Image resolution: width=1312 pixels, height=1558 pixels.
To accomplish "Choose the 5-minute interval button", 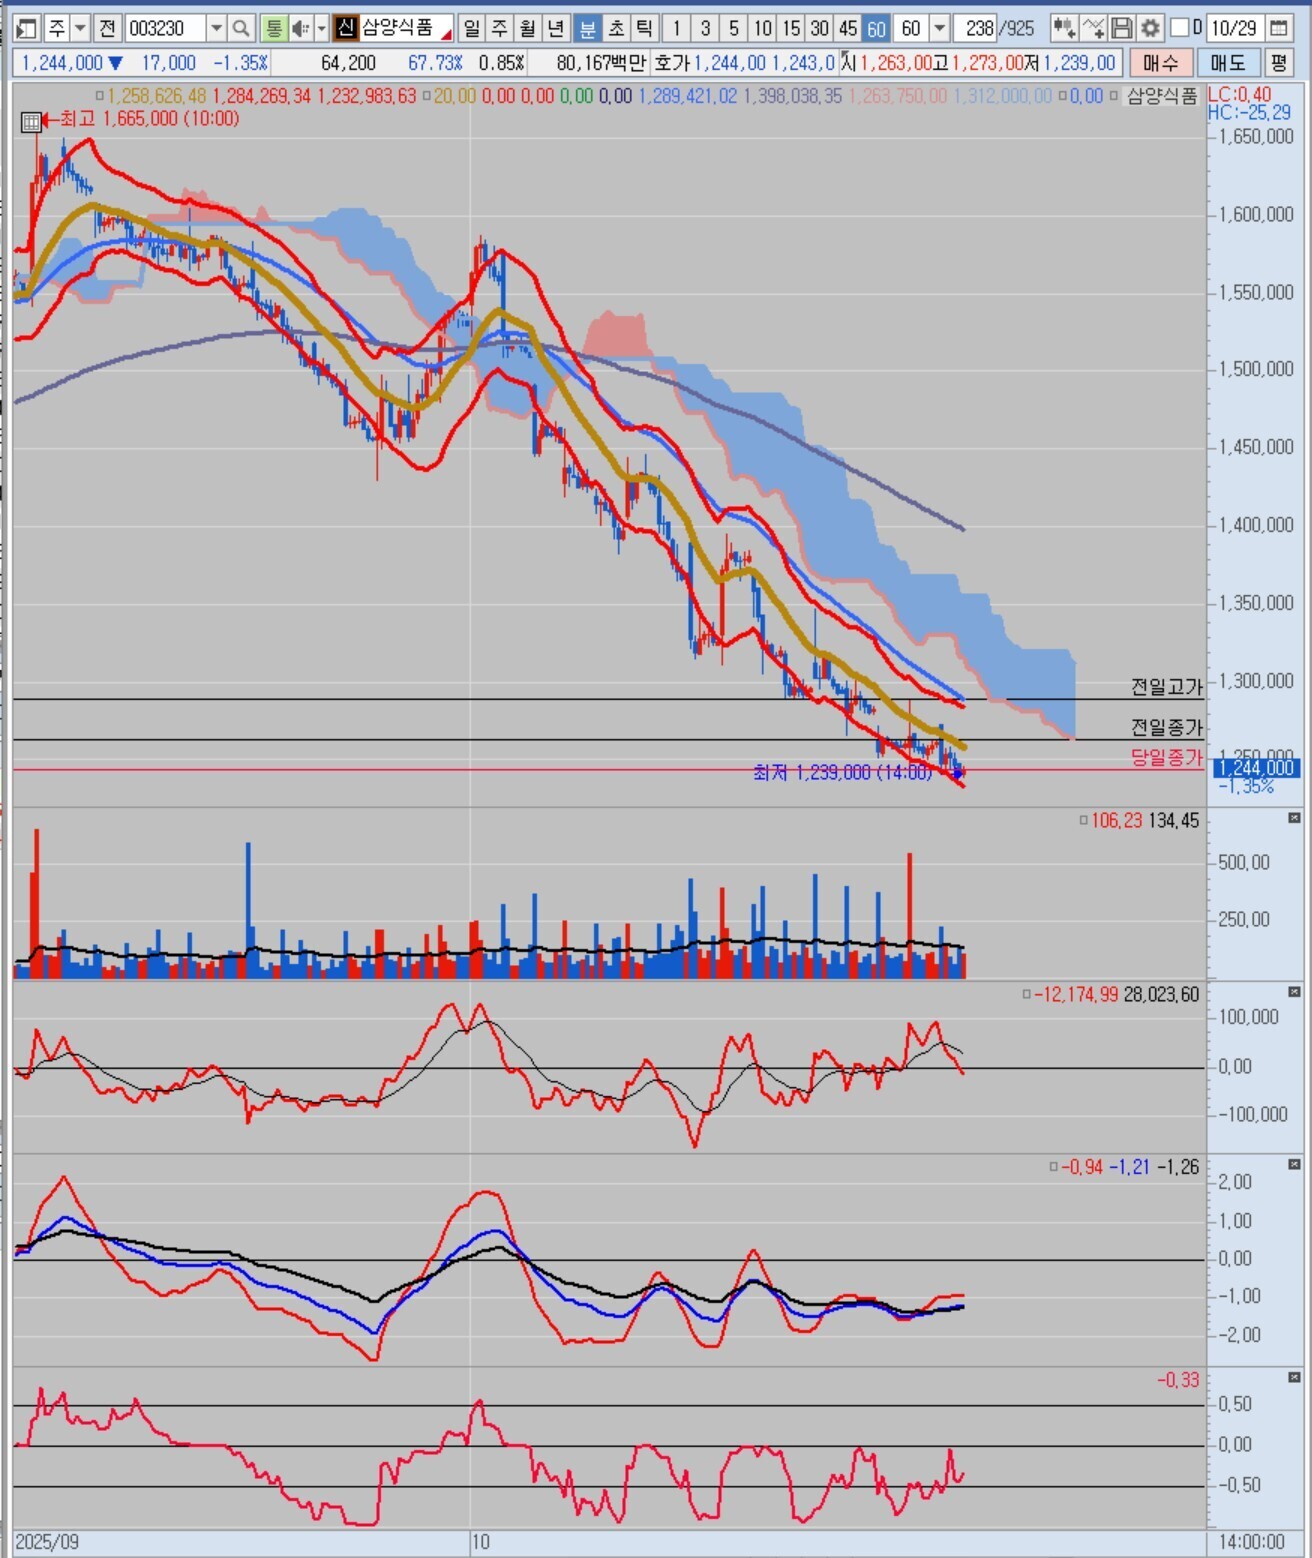I will (734, 28).
